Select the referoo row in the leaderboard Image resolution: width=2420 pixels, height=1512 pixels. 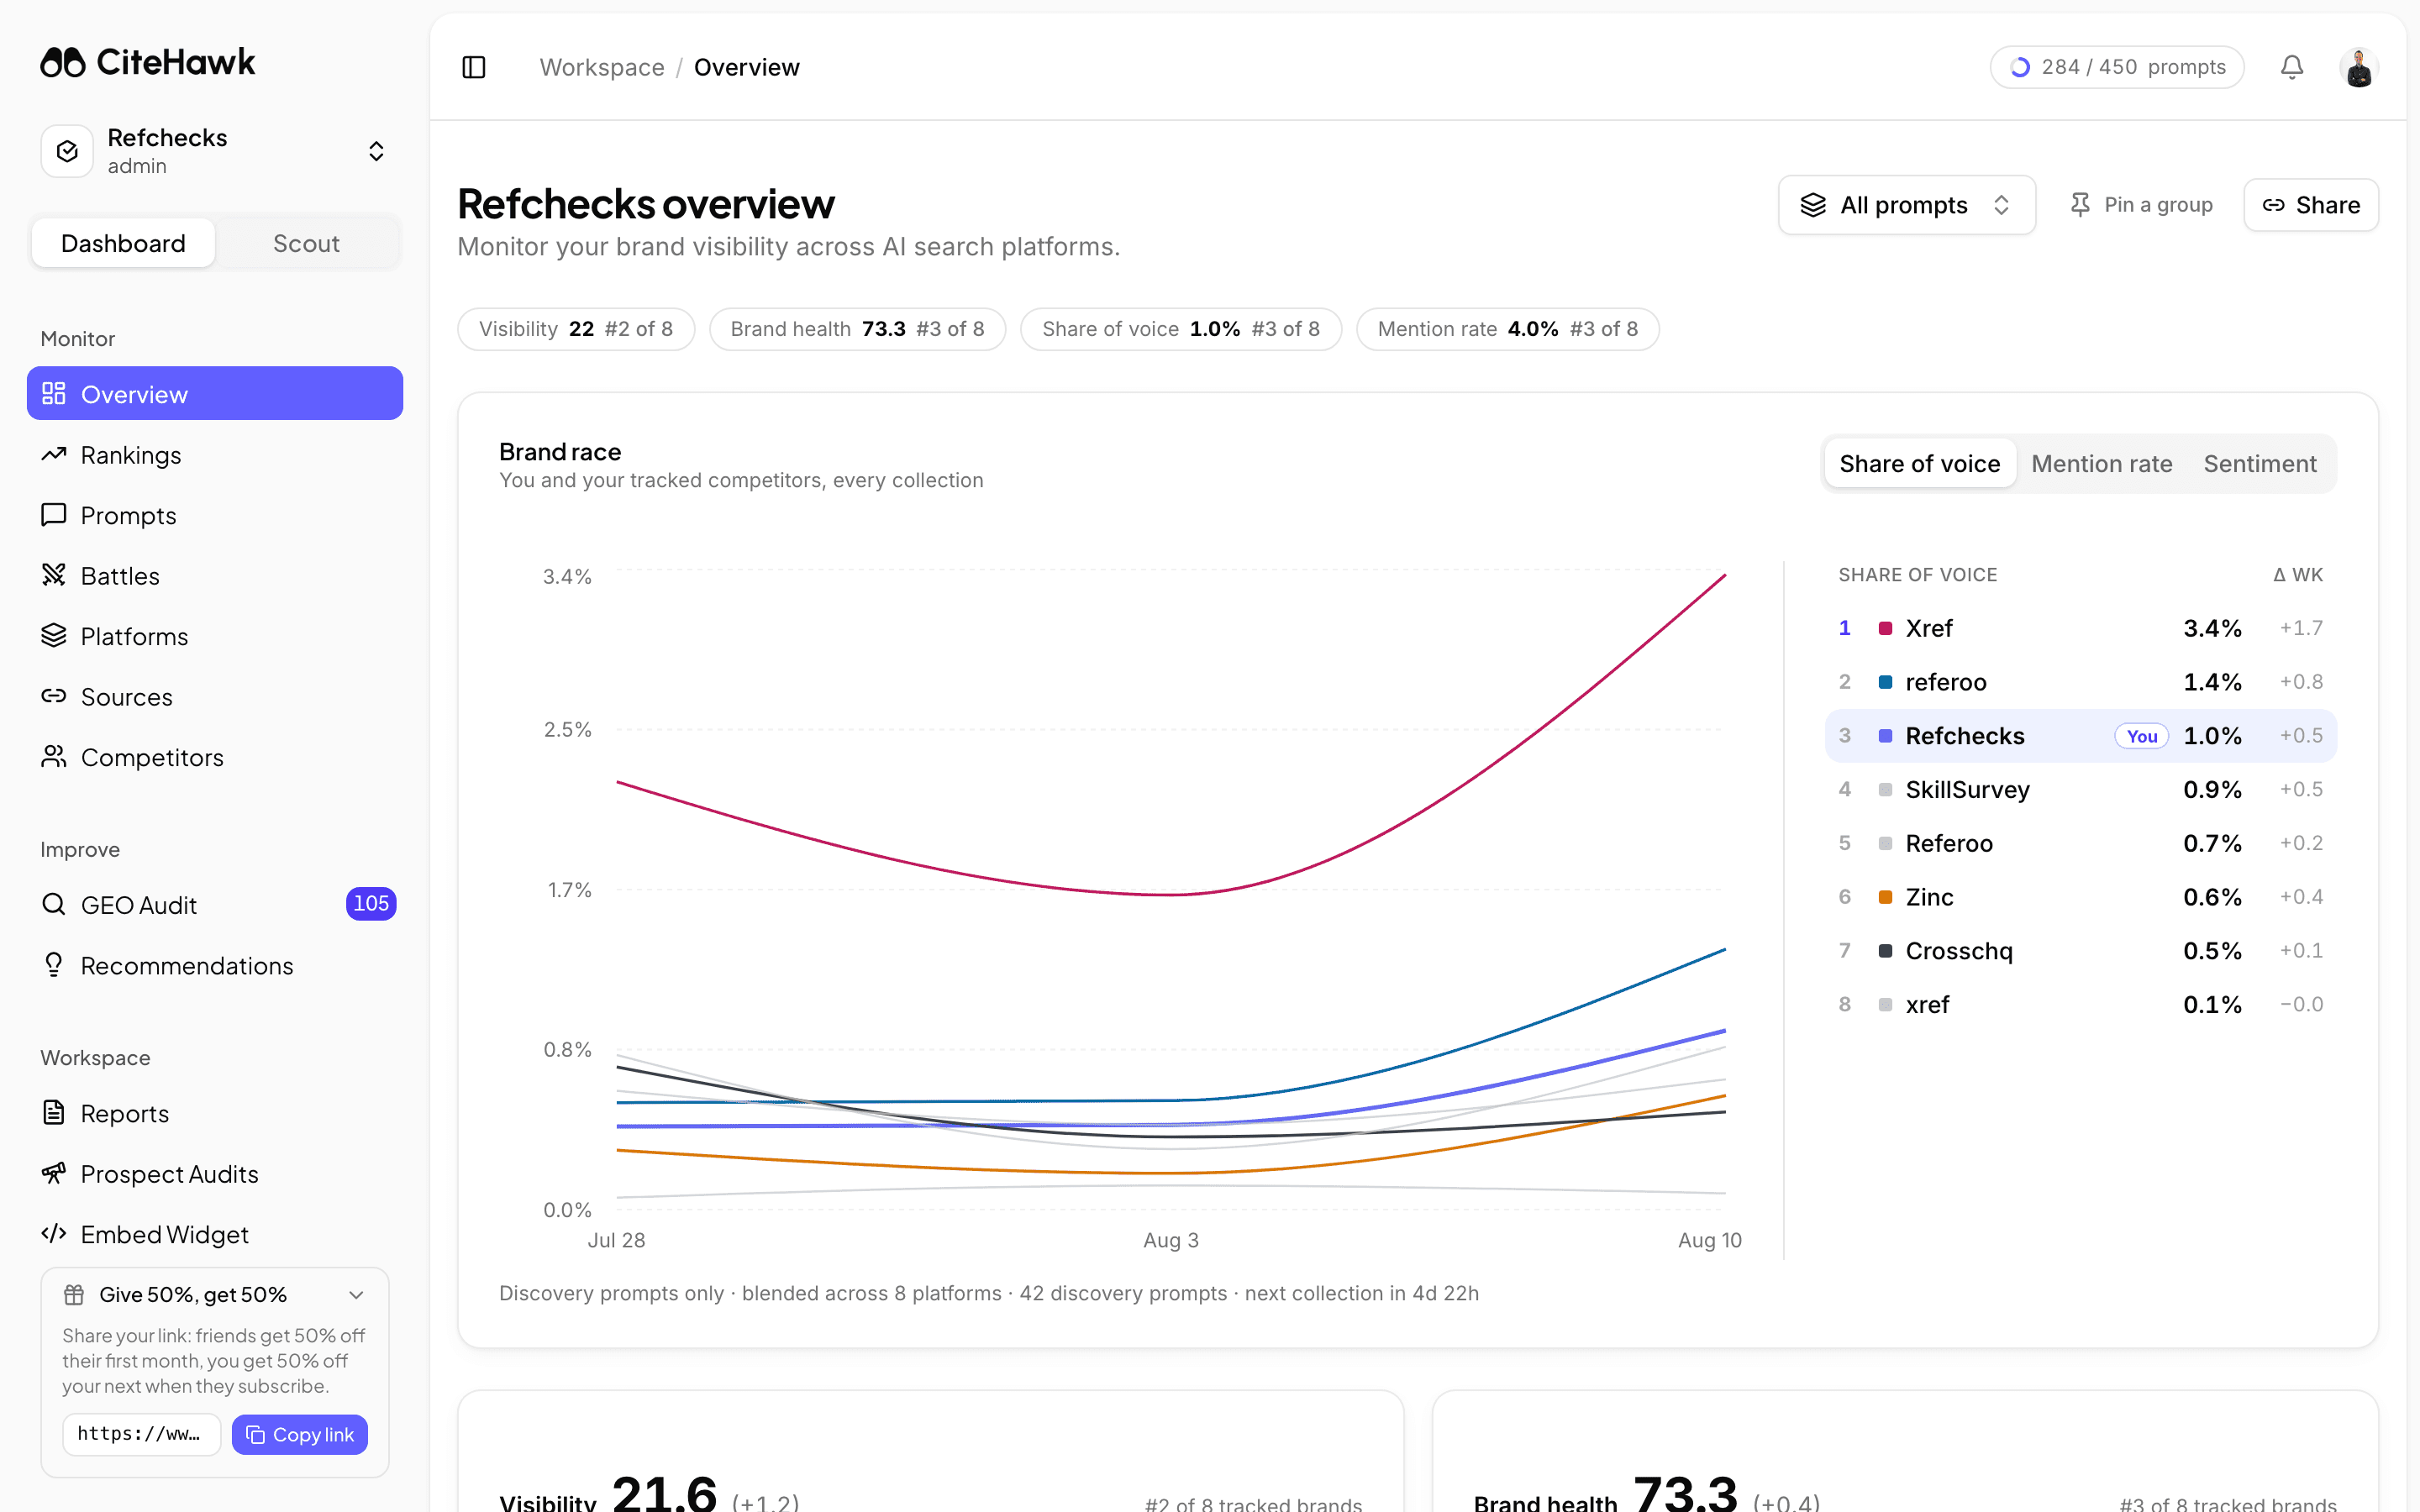[2081, 682]
